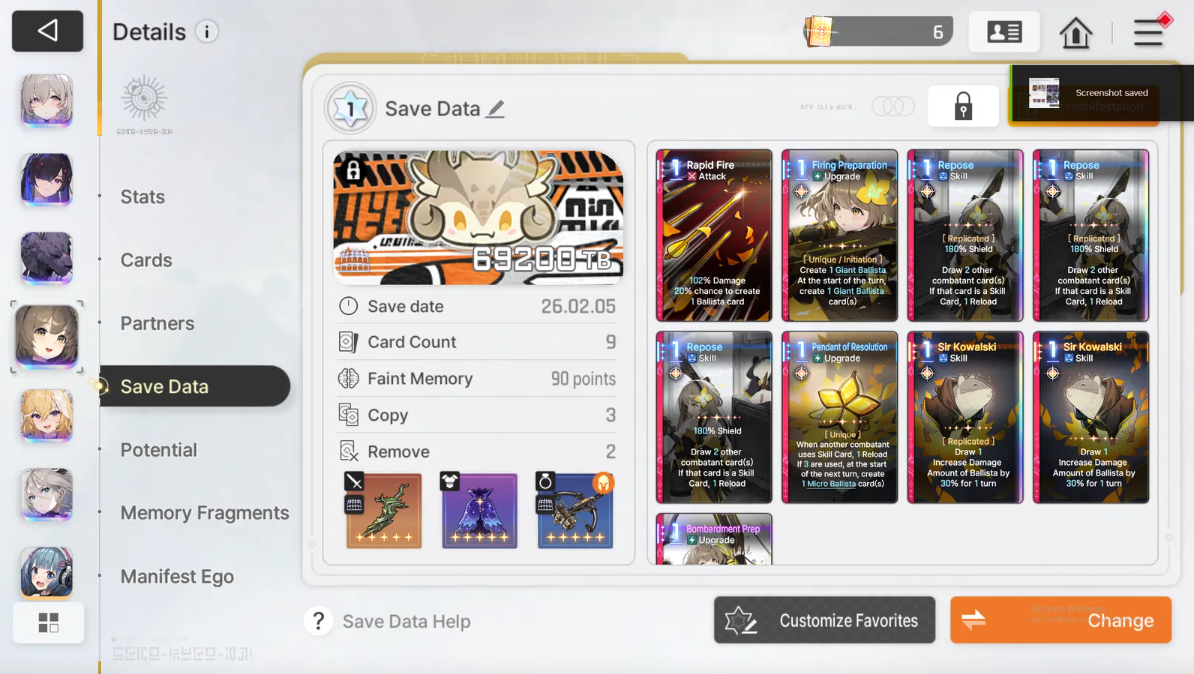The image size is (1194, 674).
Task: Switch to the Potential section
Action: click(x=158, y=450)
